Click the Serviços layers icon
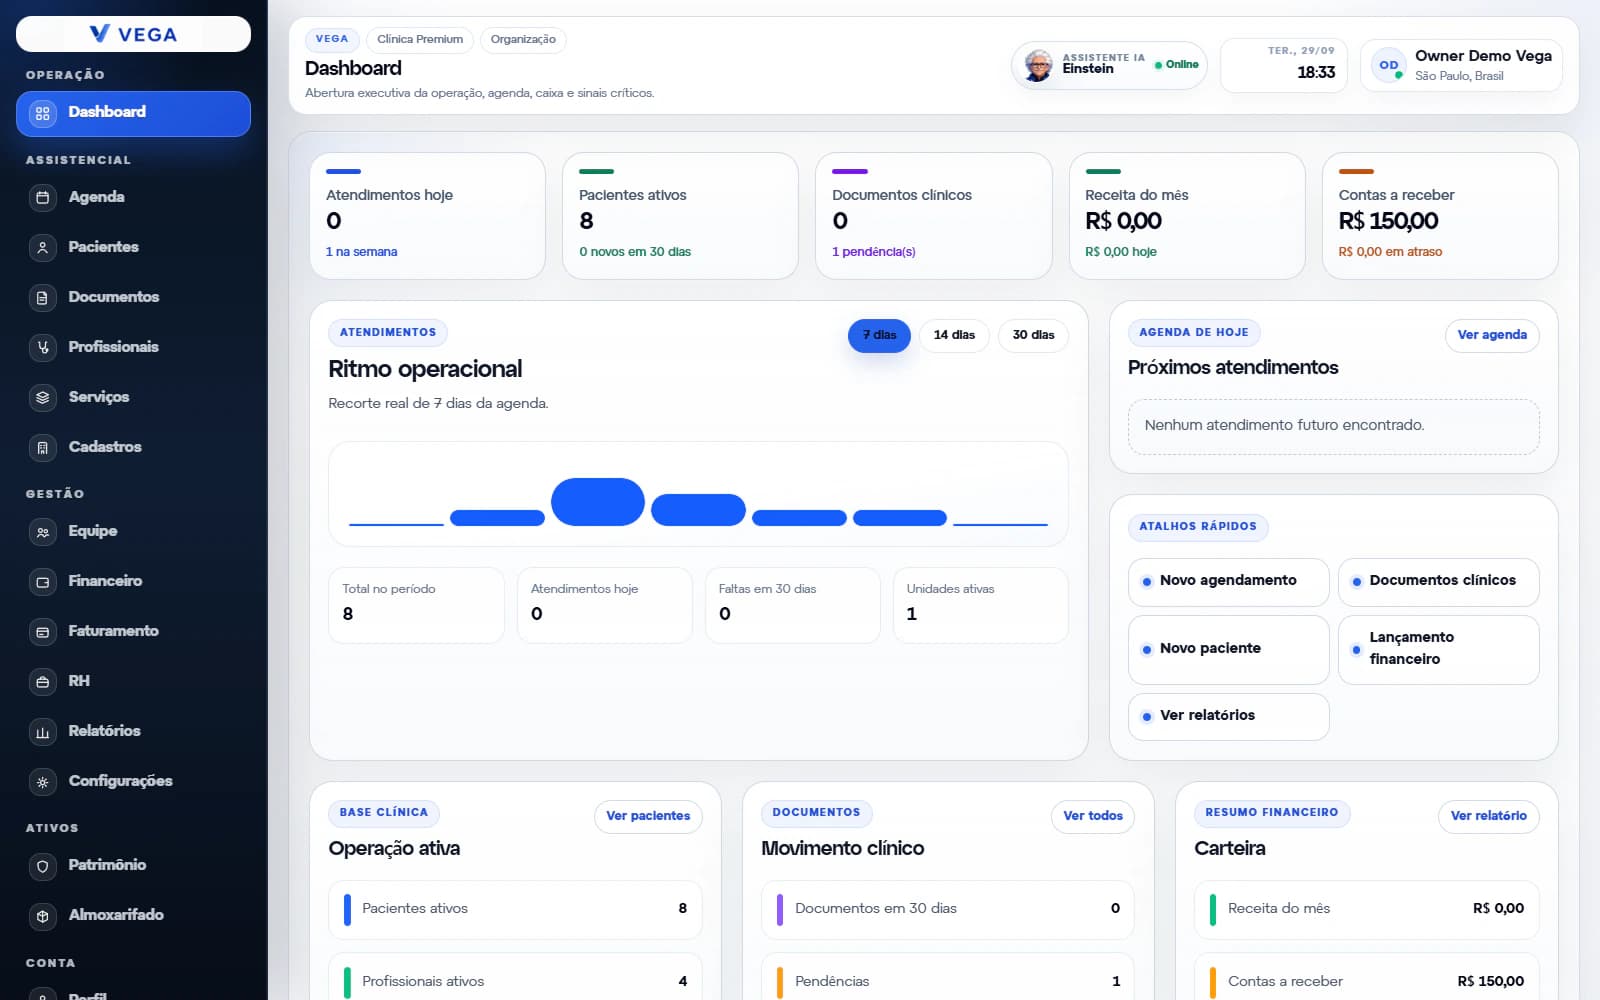Image resolution: width=1600 pixels, height=1000 pixels. tap(42, 397)
